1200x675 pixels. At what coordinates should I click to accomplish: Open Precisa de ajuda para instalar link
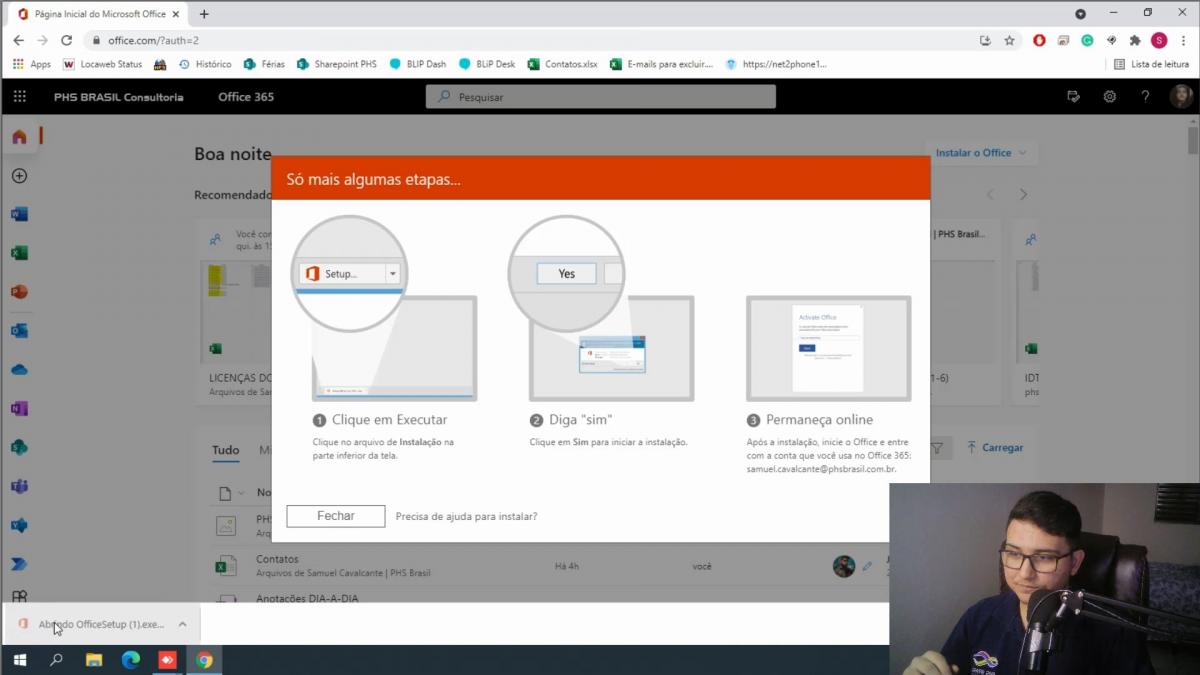point(466,517)
